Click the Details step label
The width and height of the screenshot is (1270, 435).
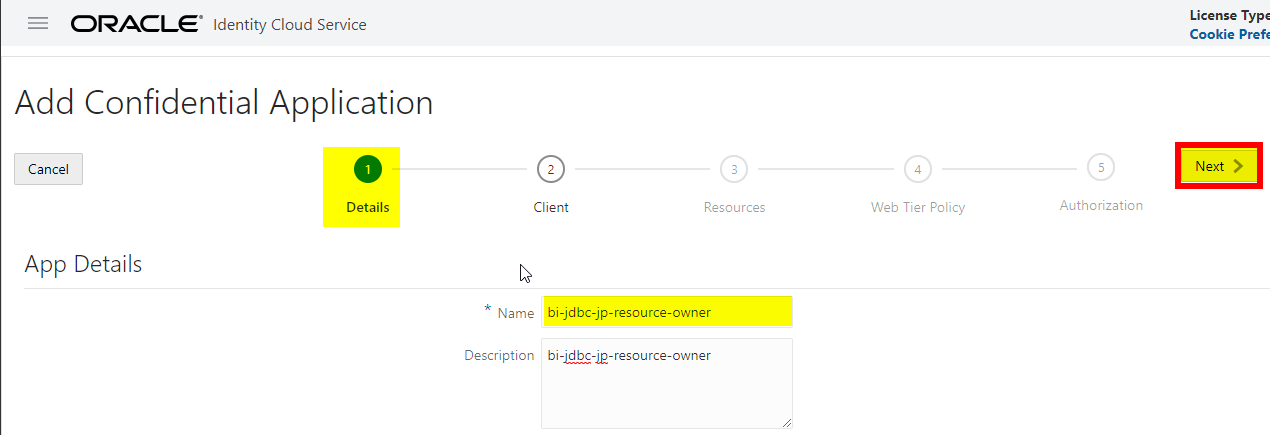(x=367, y=207)
